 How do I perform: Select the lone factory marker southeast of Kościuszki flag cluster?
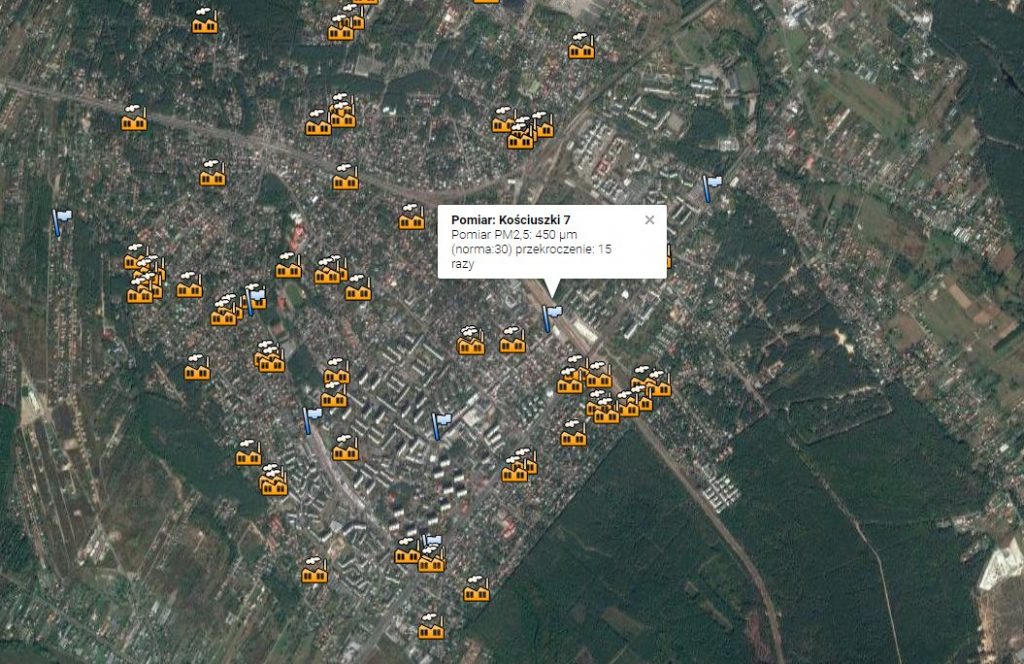click(x=573, y=433)
